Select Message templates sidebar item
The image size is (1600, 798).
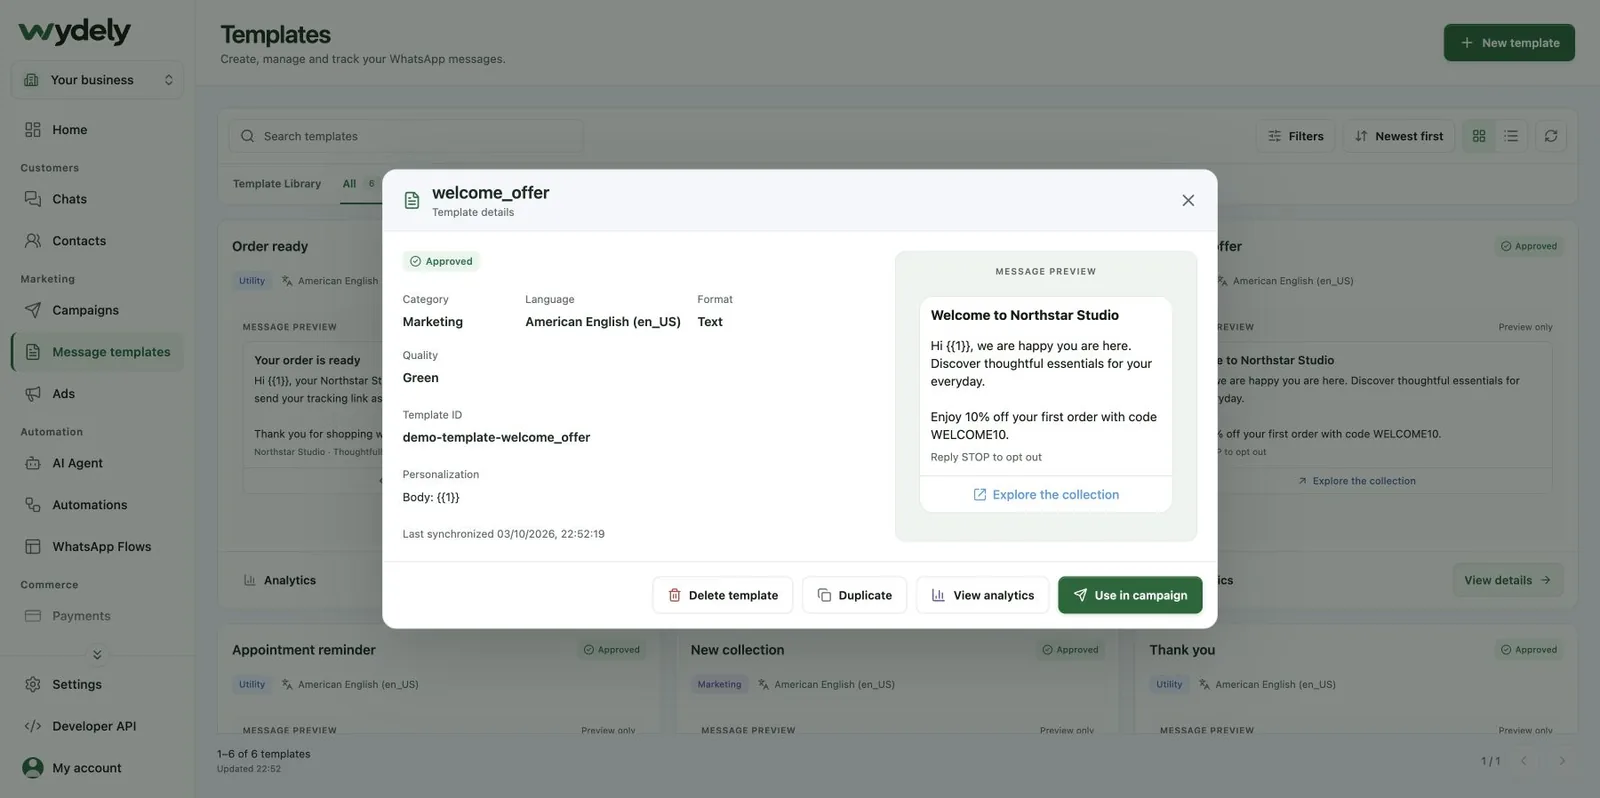coord(97,352)
